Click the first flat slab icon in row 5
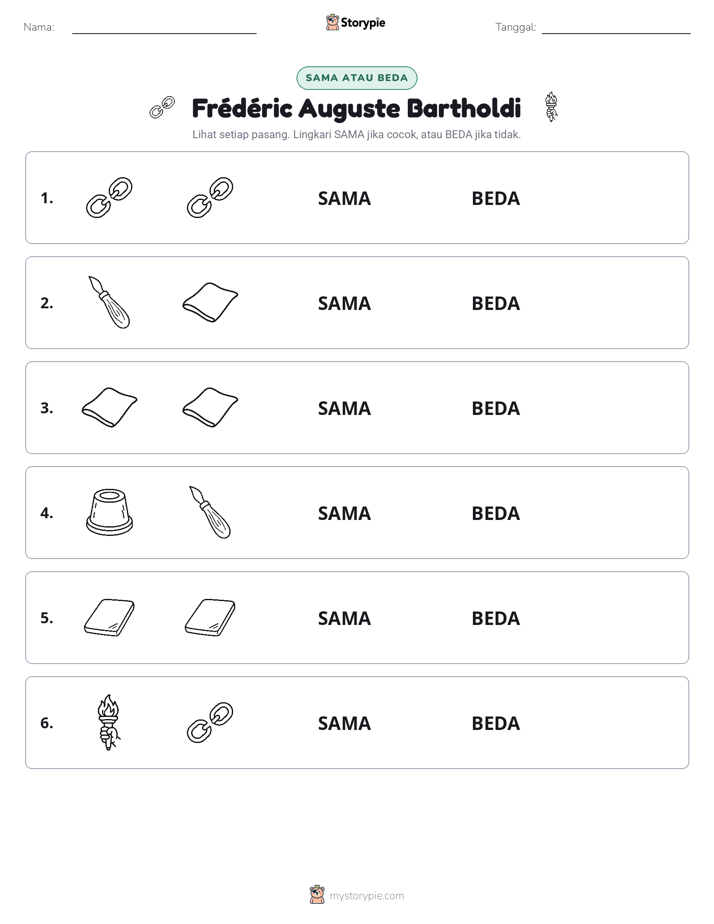This screenshot has height=924, width=714. click(110, 618)
